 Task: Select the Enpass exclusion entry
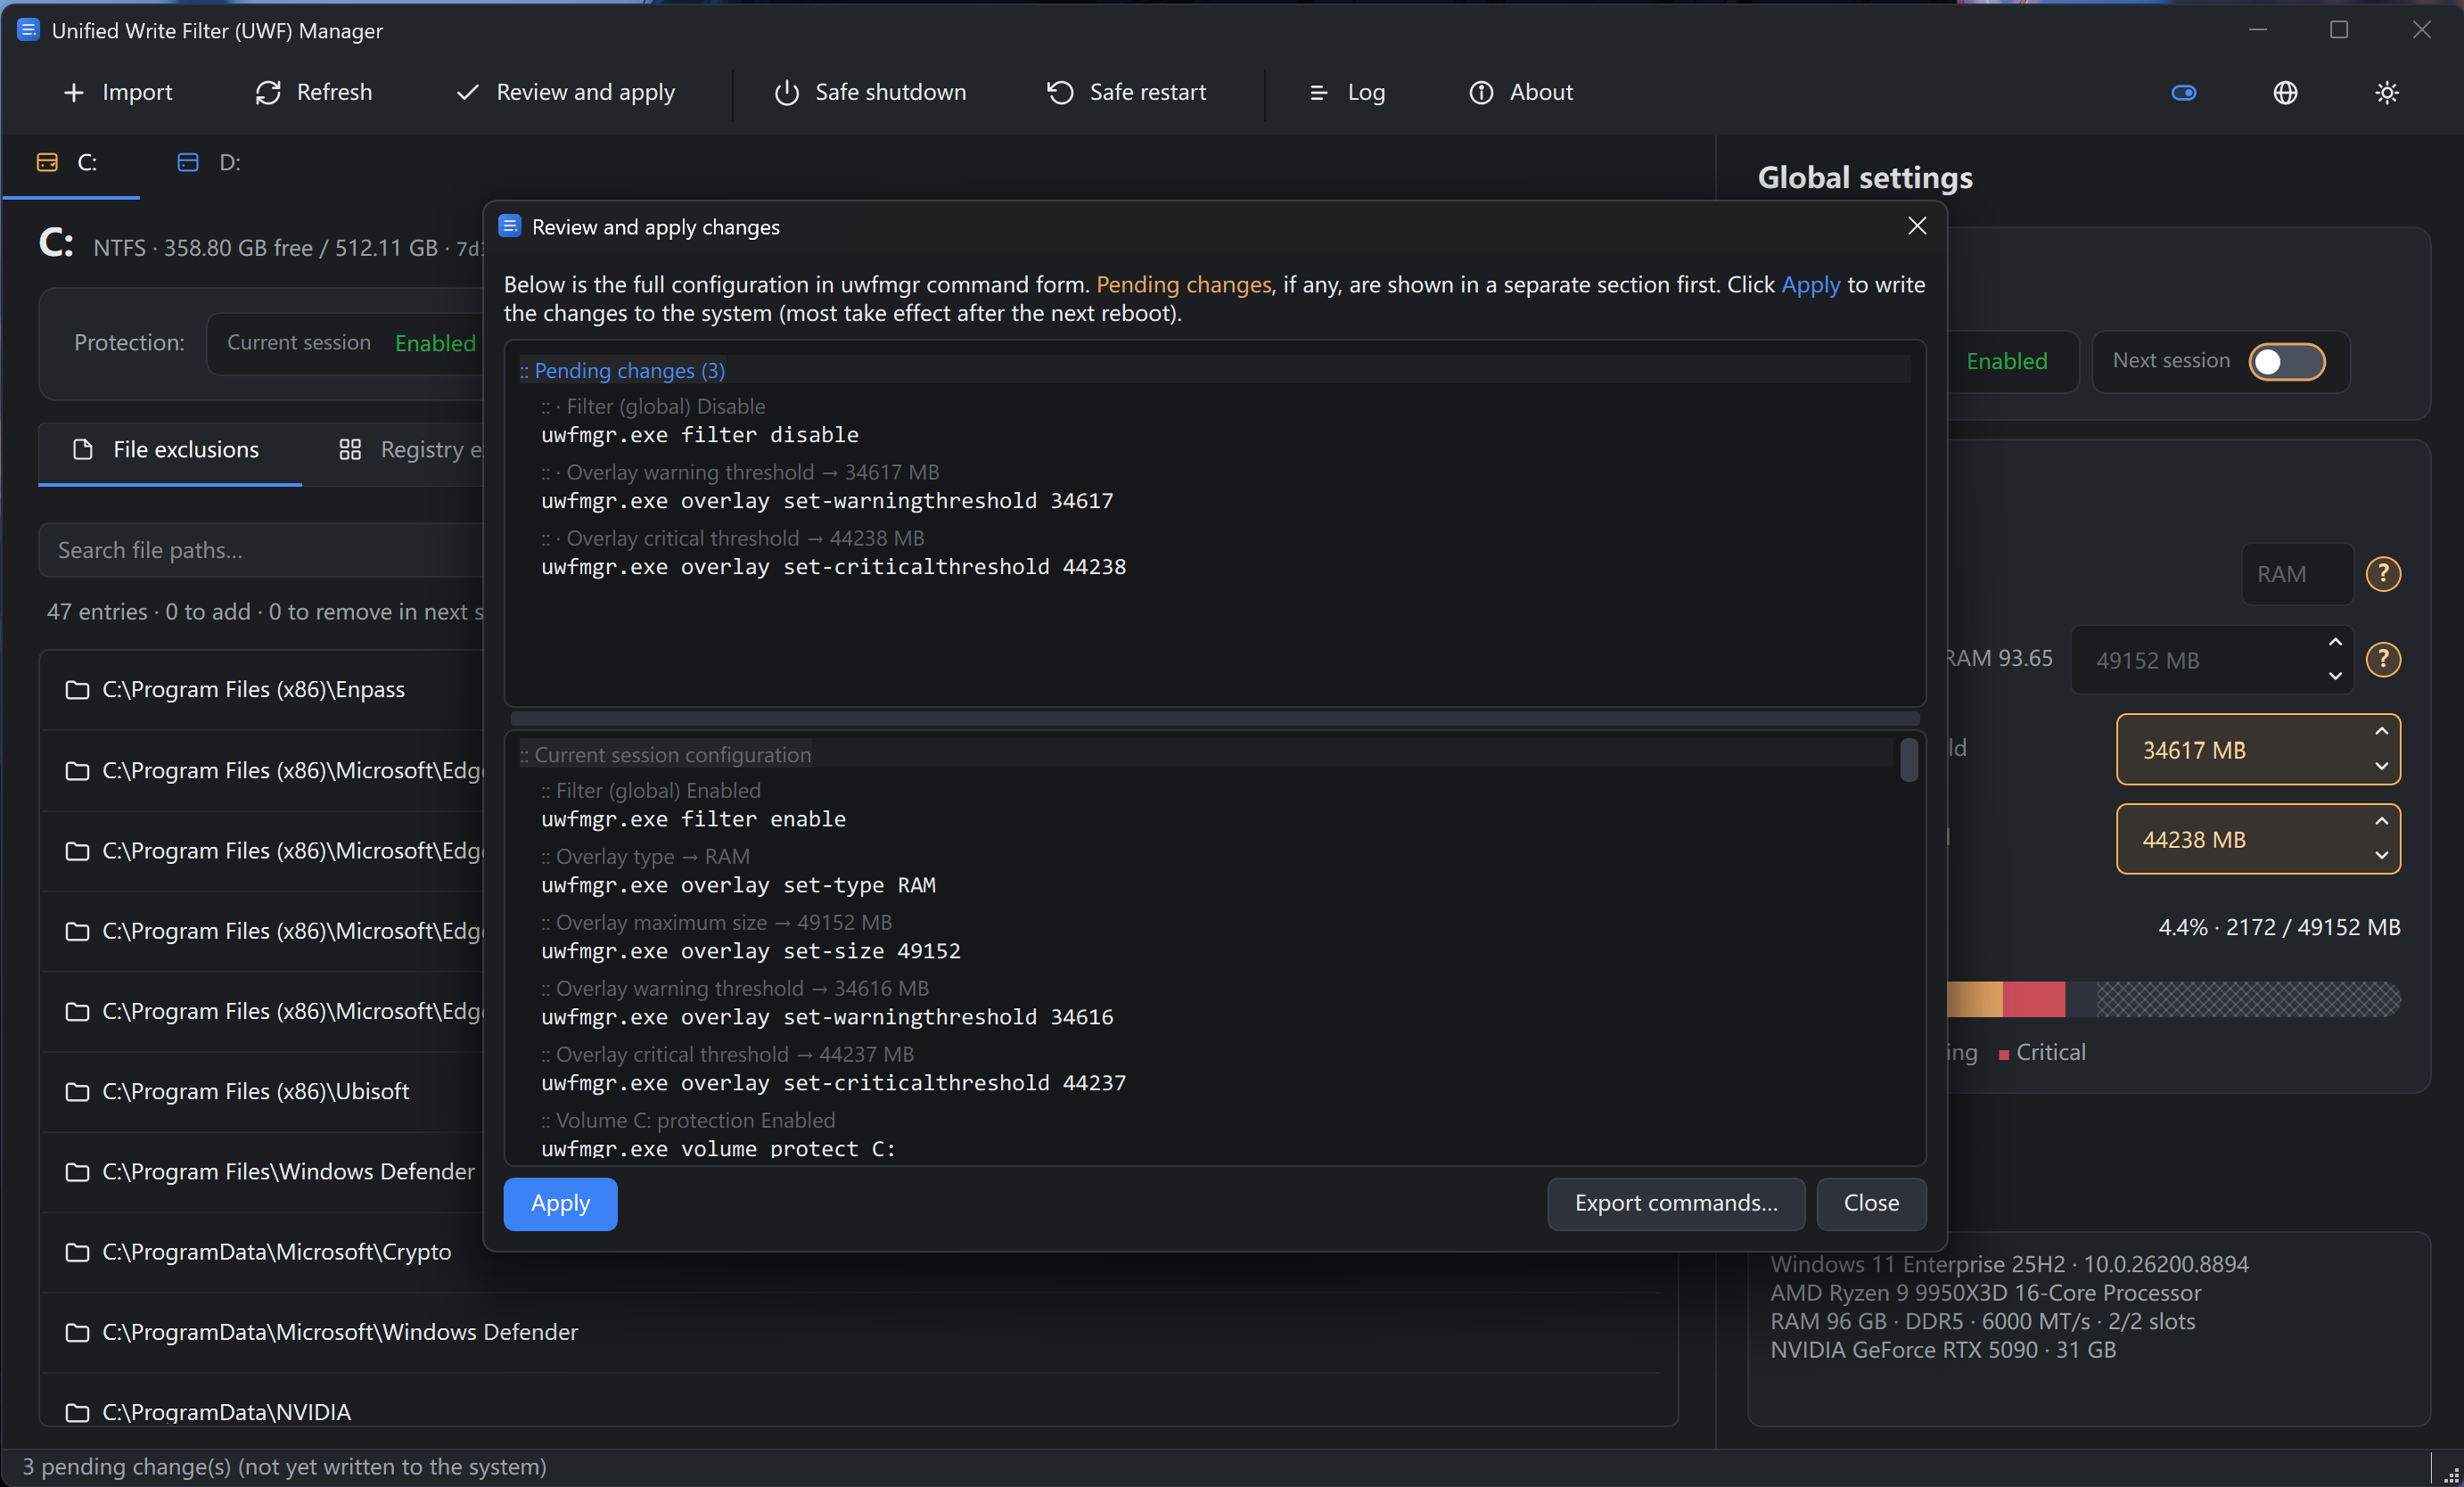click(262, 690)
